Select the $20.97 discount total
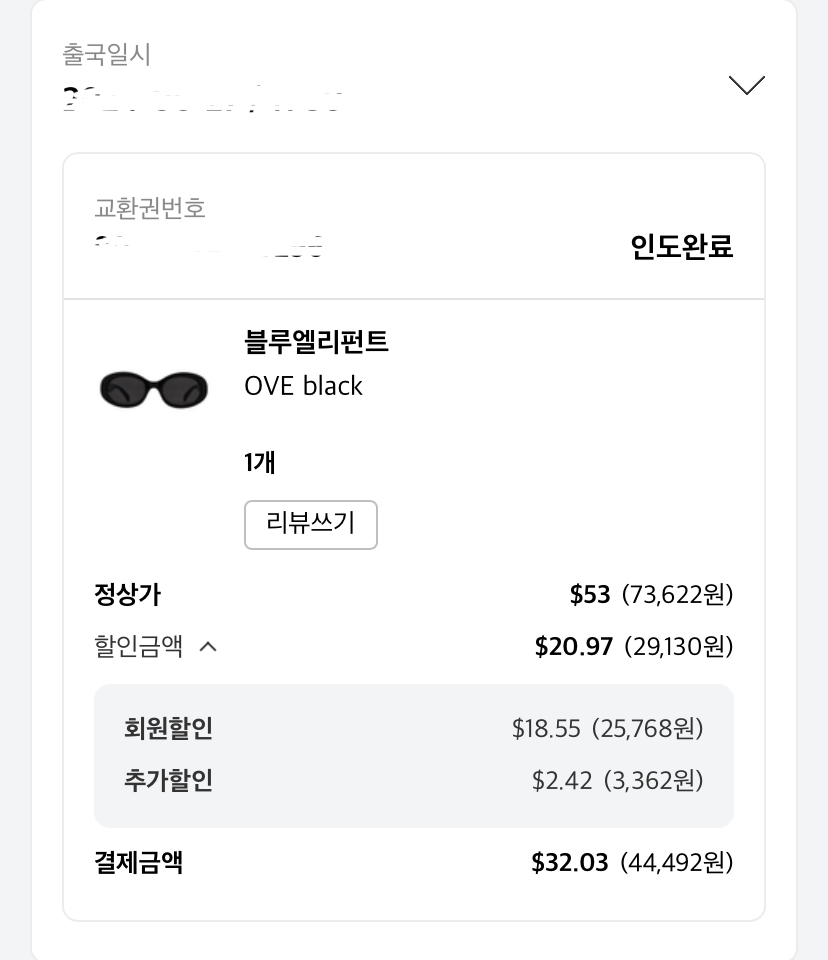Viewport: 828px width, 960px height. (574, 647)
